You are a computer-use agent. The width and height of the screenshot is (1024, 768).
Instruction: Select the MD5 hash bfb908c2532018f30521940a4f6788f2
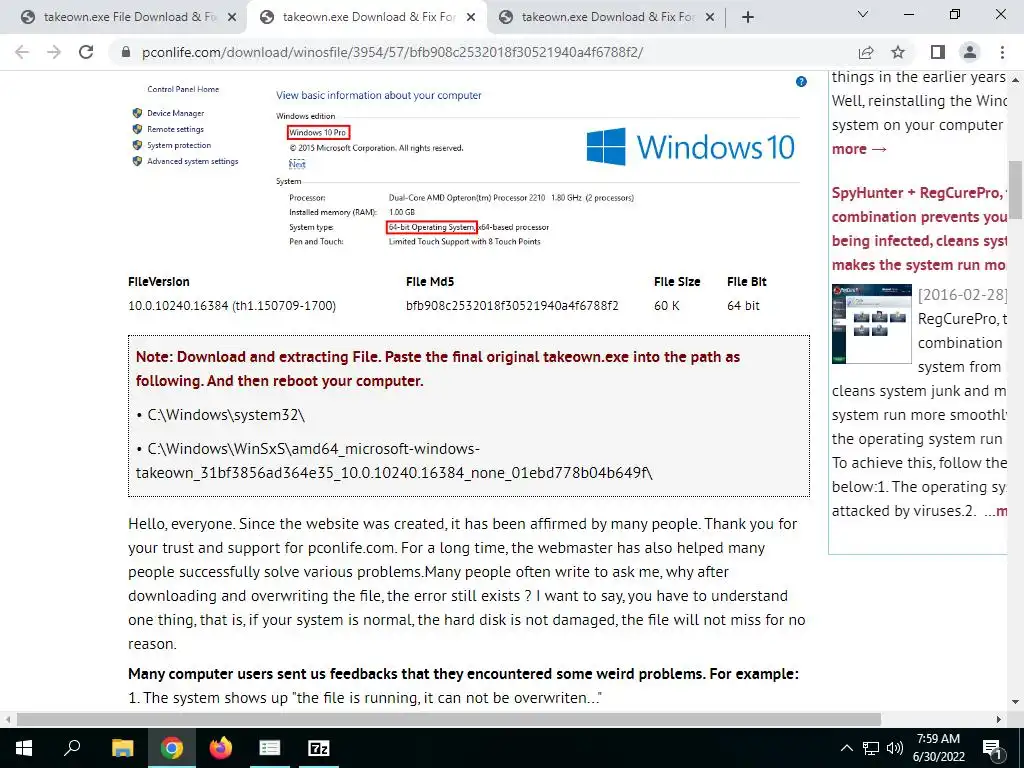pyautogui.click(x=512, y=306)
